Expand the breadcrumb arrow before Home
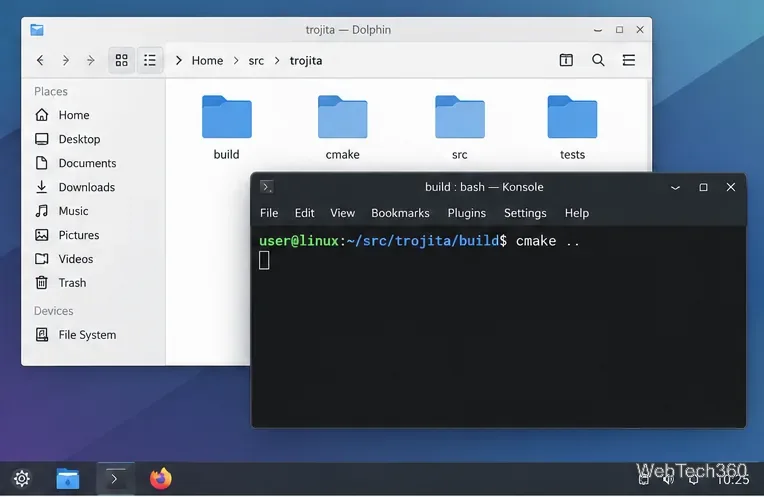 pyautogui.click(x=179, y=60)
